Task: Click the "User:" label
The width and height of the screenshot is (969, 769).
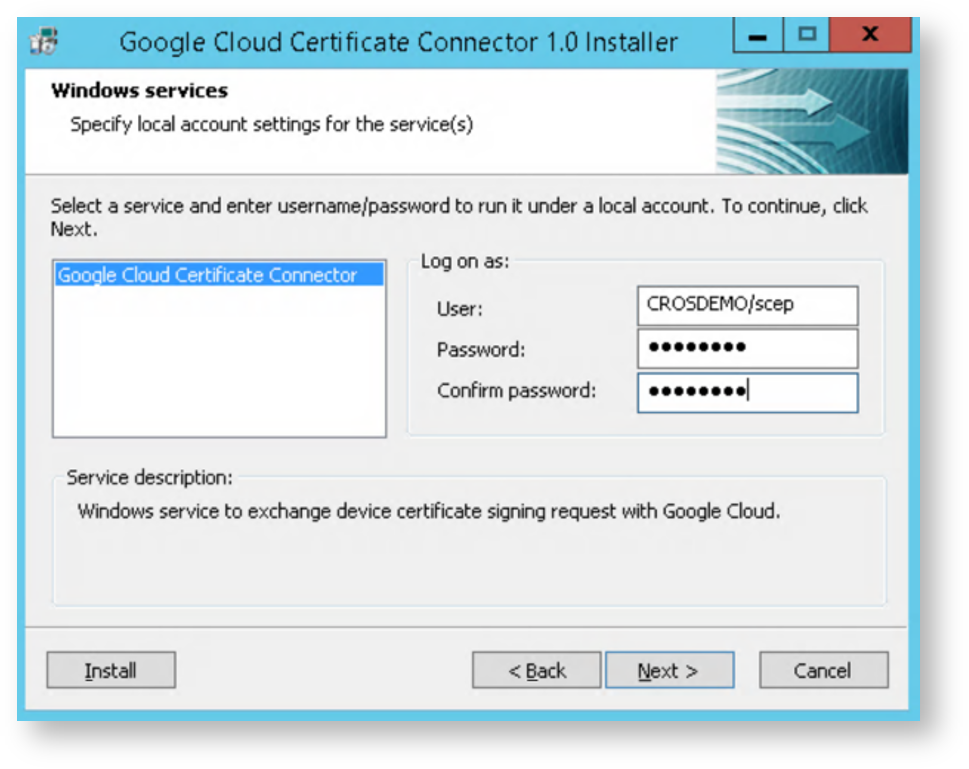Action: (459, 309)
